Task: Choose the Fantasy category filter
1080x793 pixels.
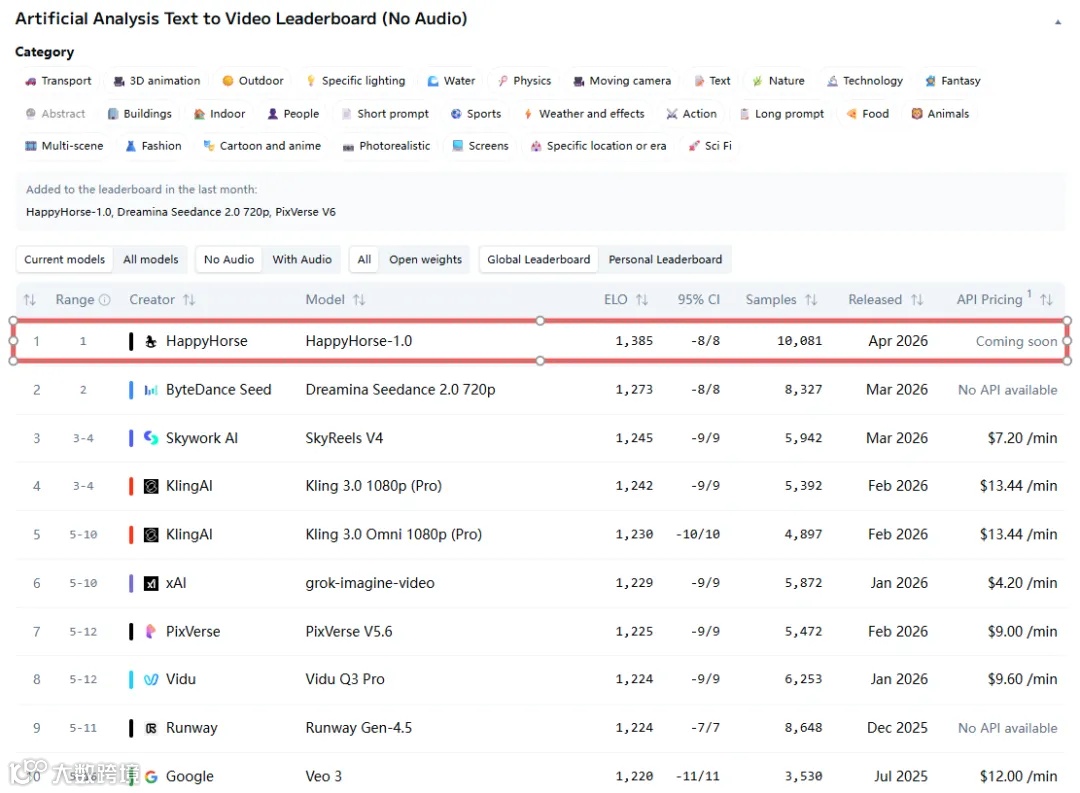Action: click(x=953, y=81)
